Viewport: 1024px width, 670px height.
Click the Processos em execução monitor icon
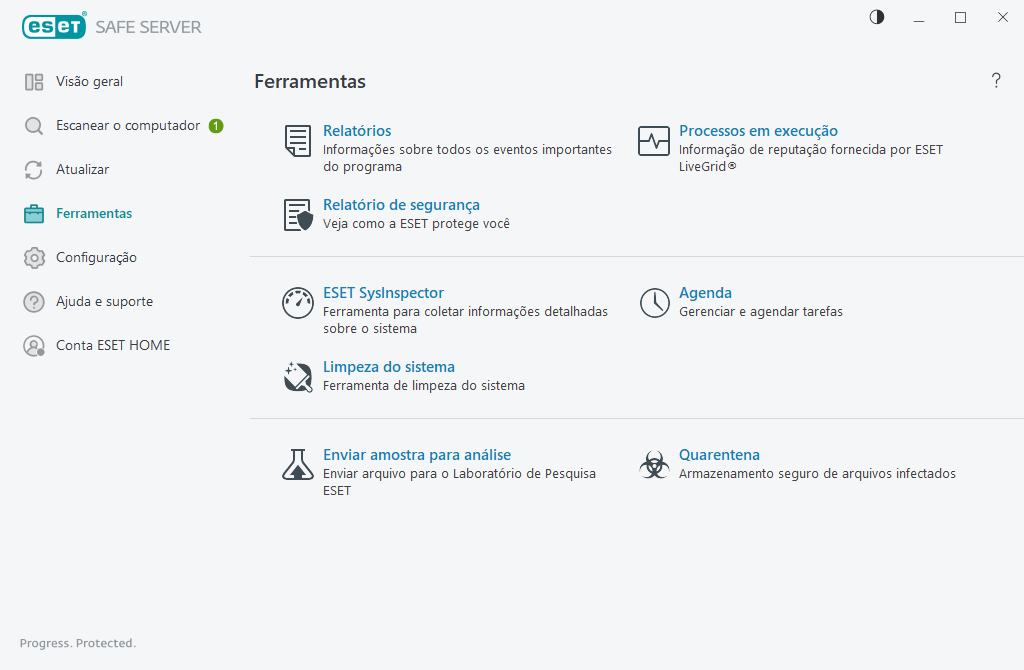pyautogui.click(x=654, y=141)
